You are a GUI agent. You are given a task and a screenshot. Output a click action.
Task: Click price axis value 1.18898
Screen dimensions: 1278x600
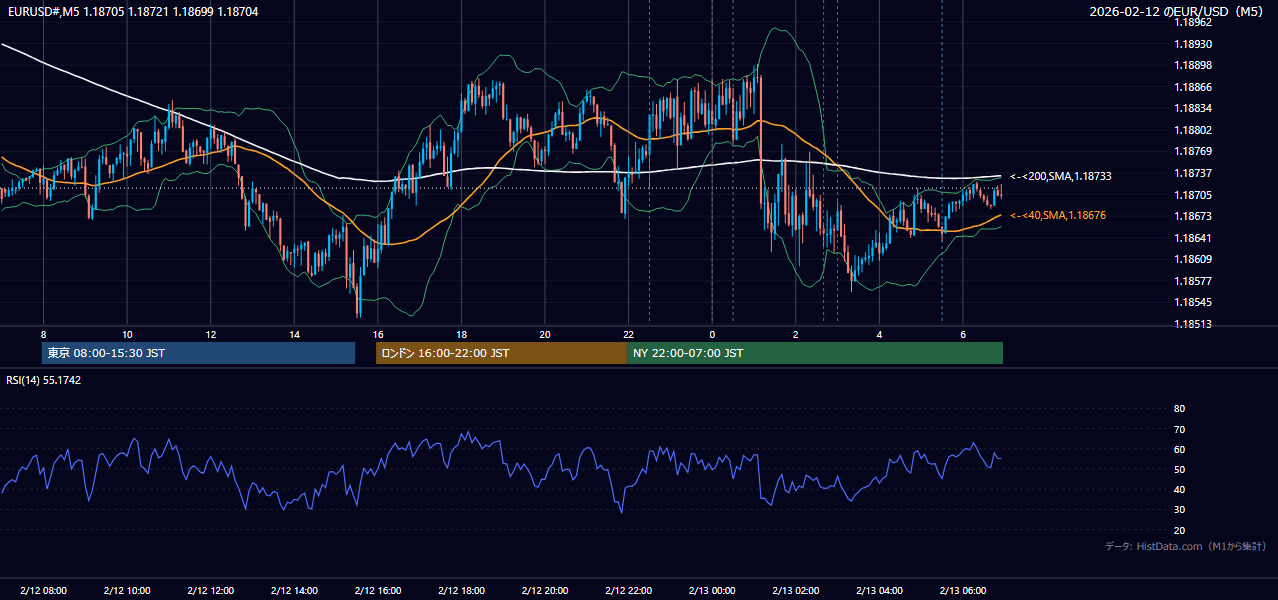point(1192,65)
